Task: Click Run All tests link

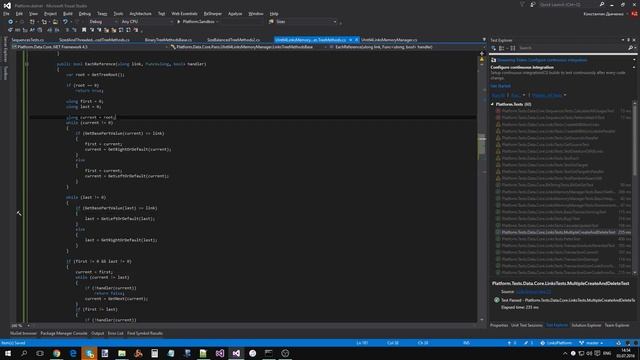Action: click(498, 96)
